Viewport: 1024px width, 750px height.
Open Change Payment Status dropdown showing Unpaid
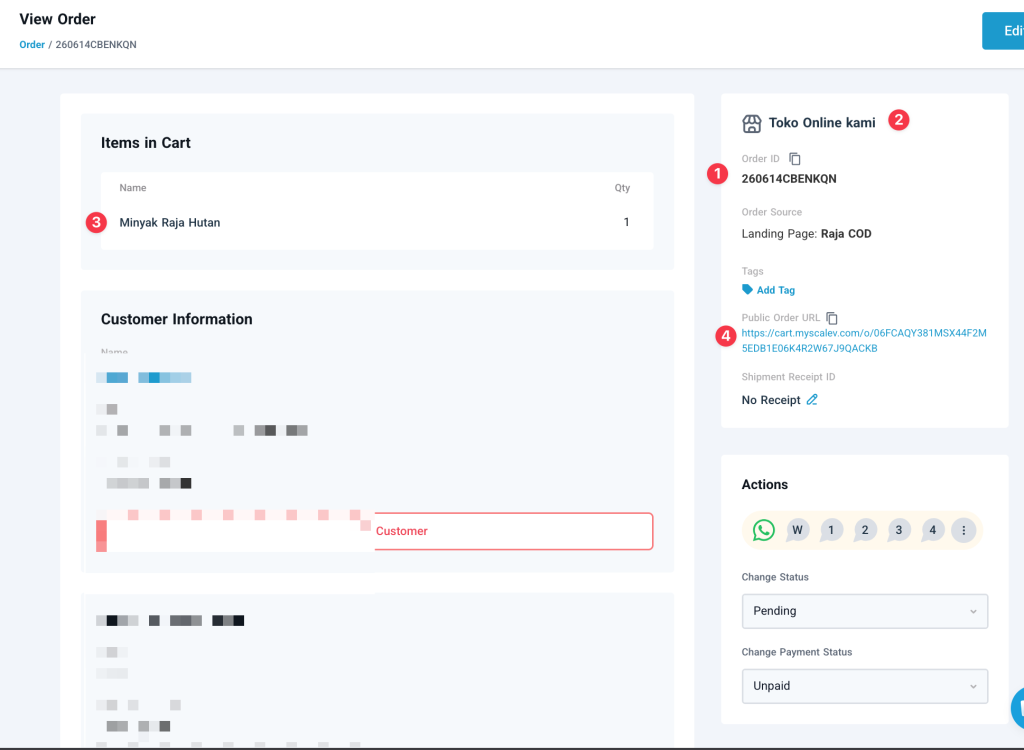[x=865, y=686]
